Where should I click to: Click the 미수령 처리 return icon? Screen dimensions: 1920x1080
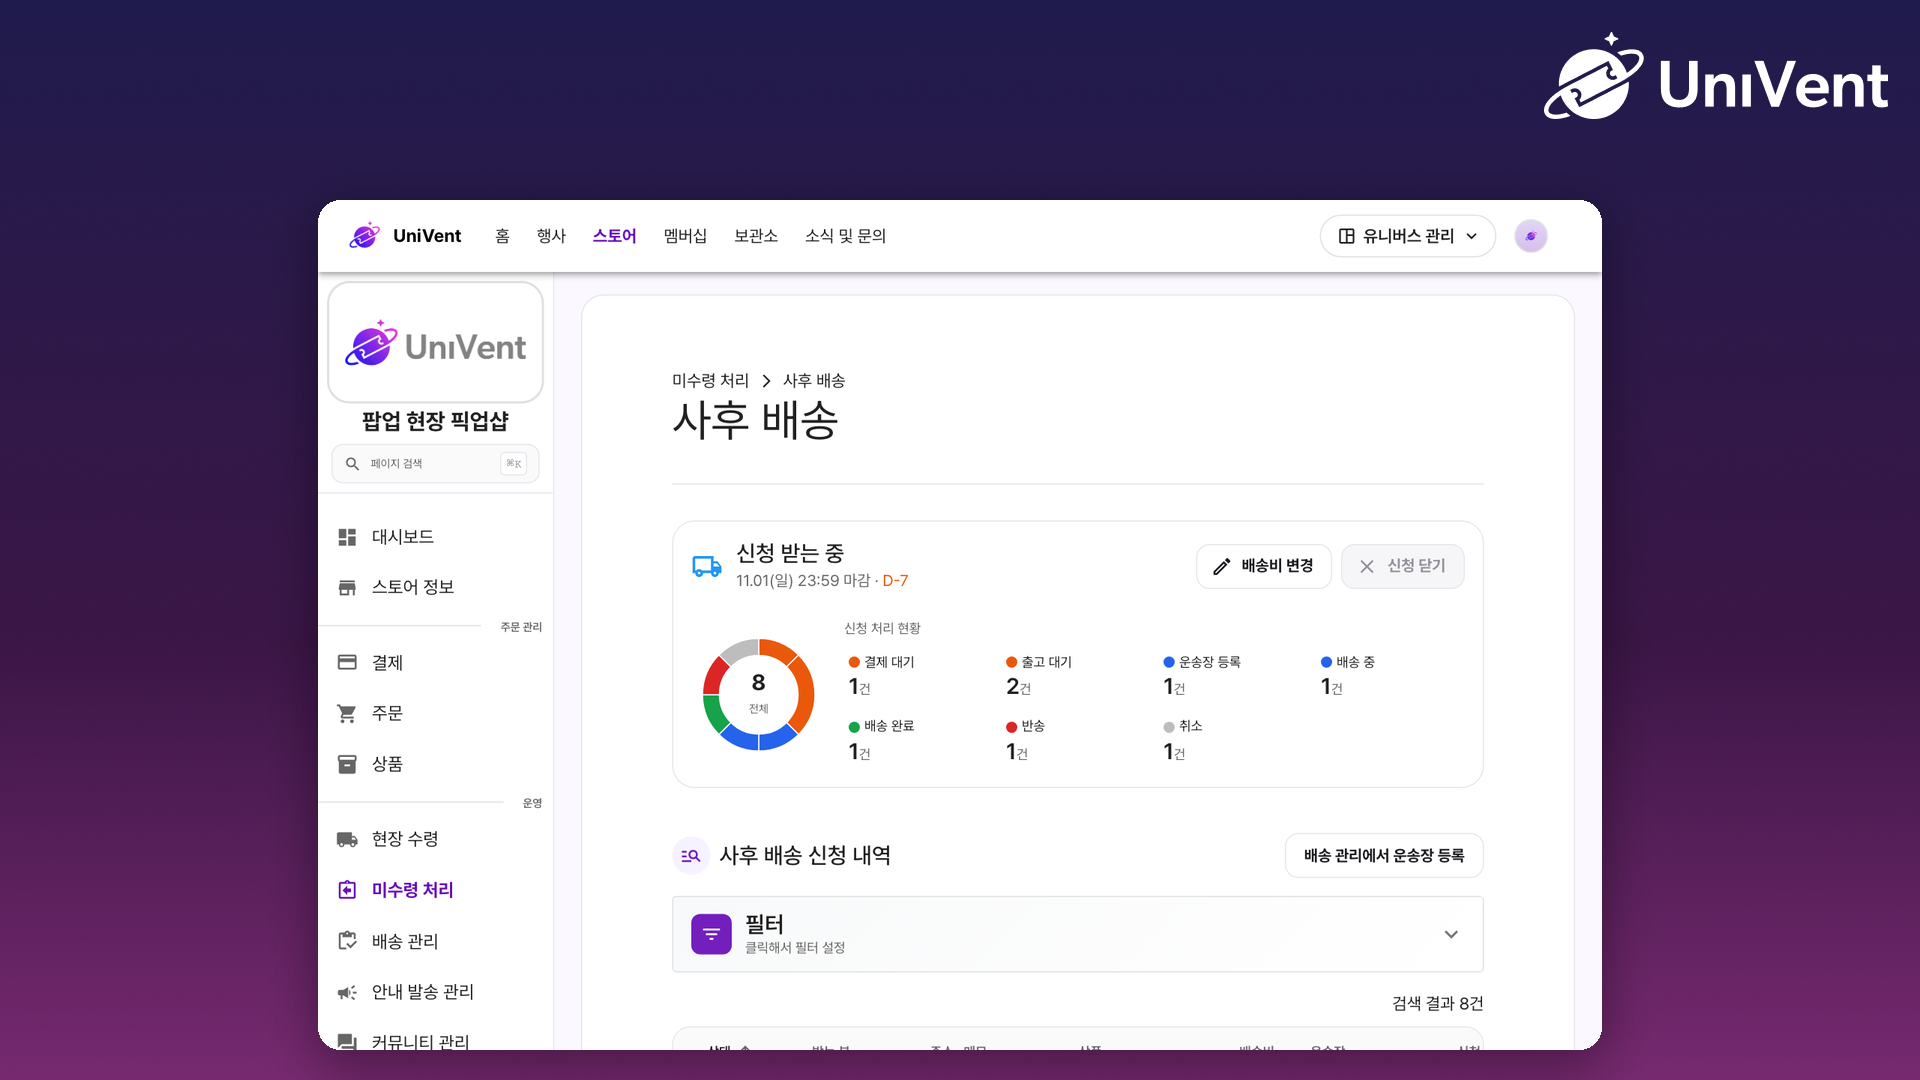(347, 890)
